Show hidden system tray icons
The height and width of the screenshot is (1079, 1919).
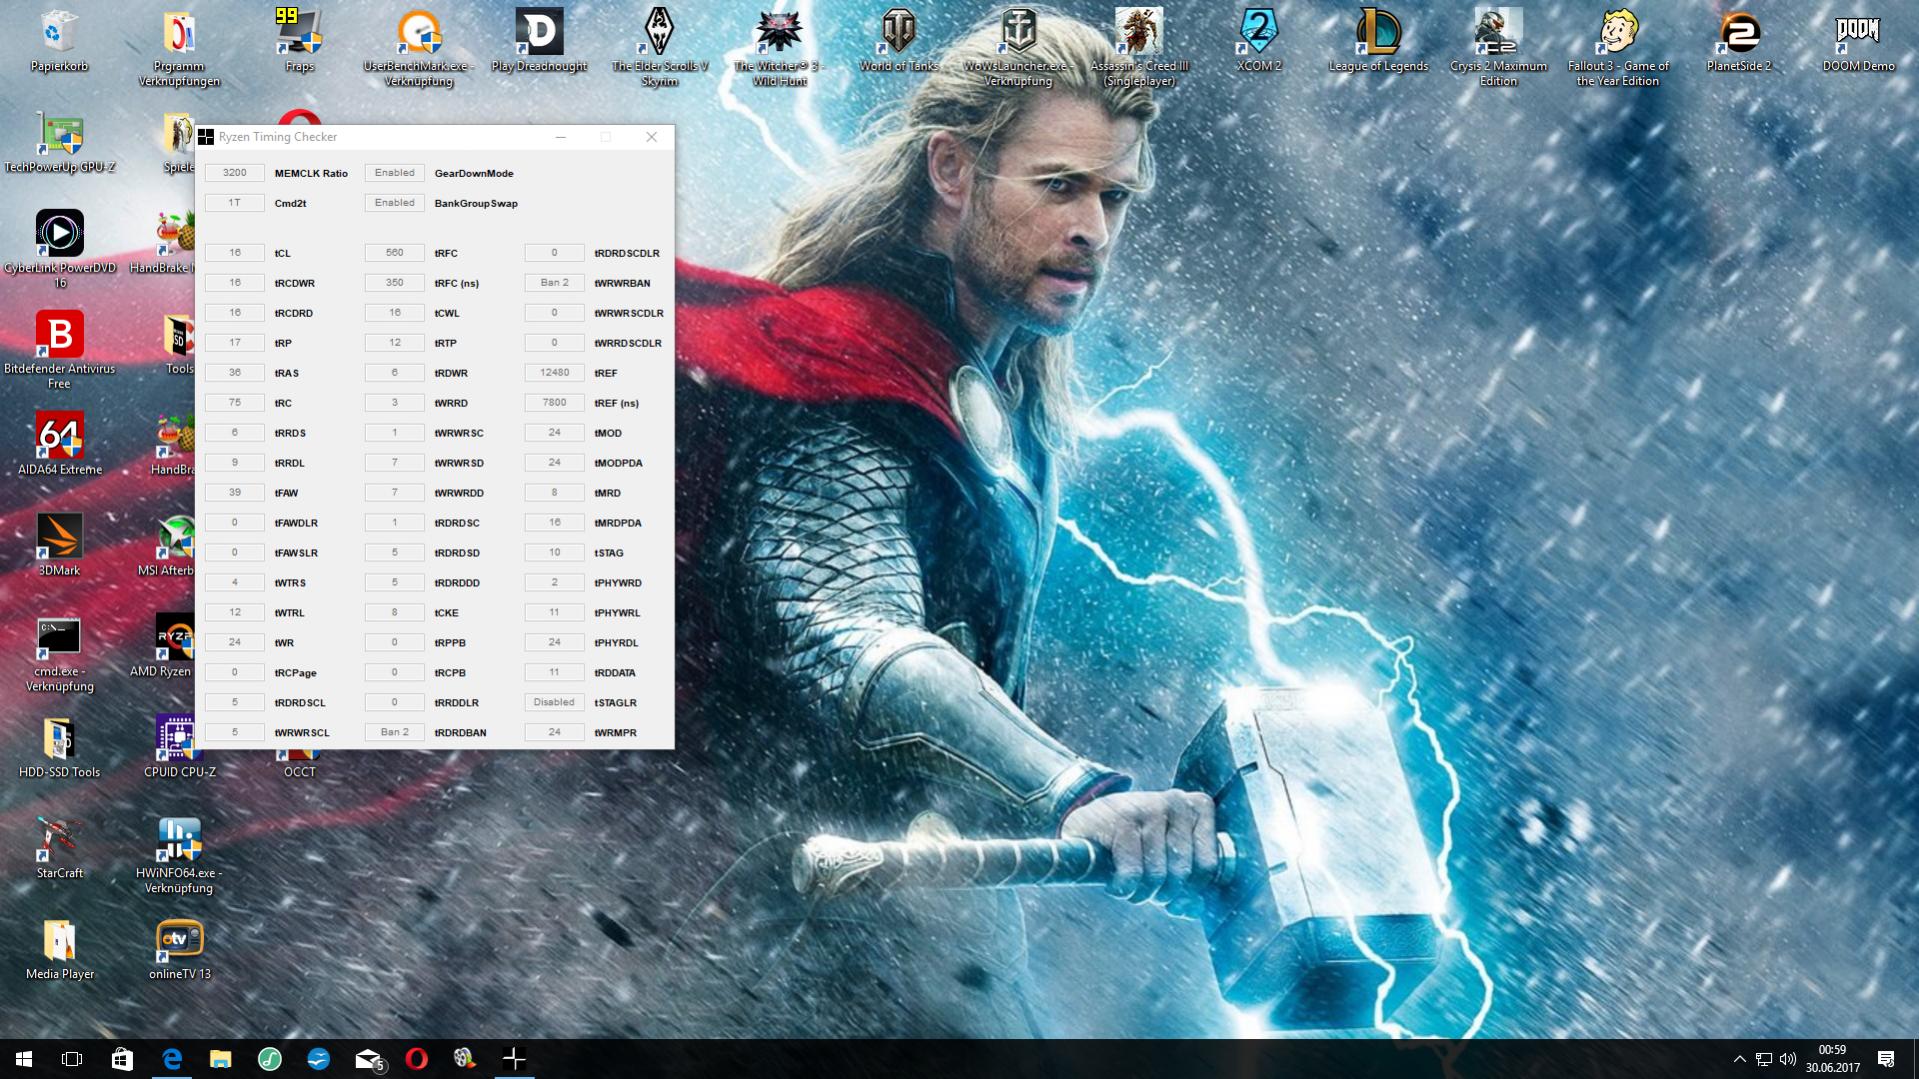click(x=1739, y=1059)
